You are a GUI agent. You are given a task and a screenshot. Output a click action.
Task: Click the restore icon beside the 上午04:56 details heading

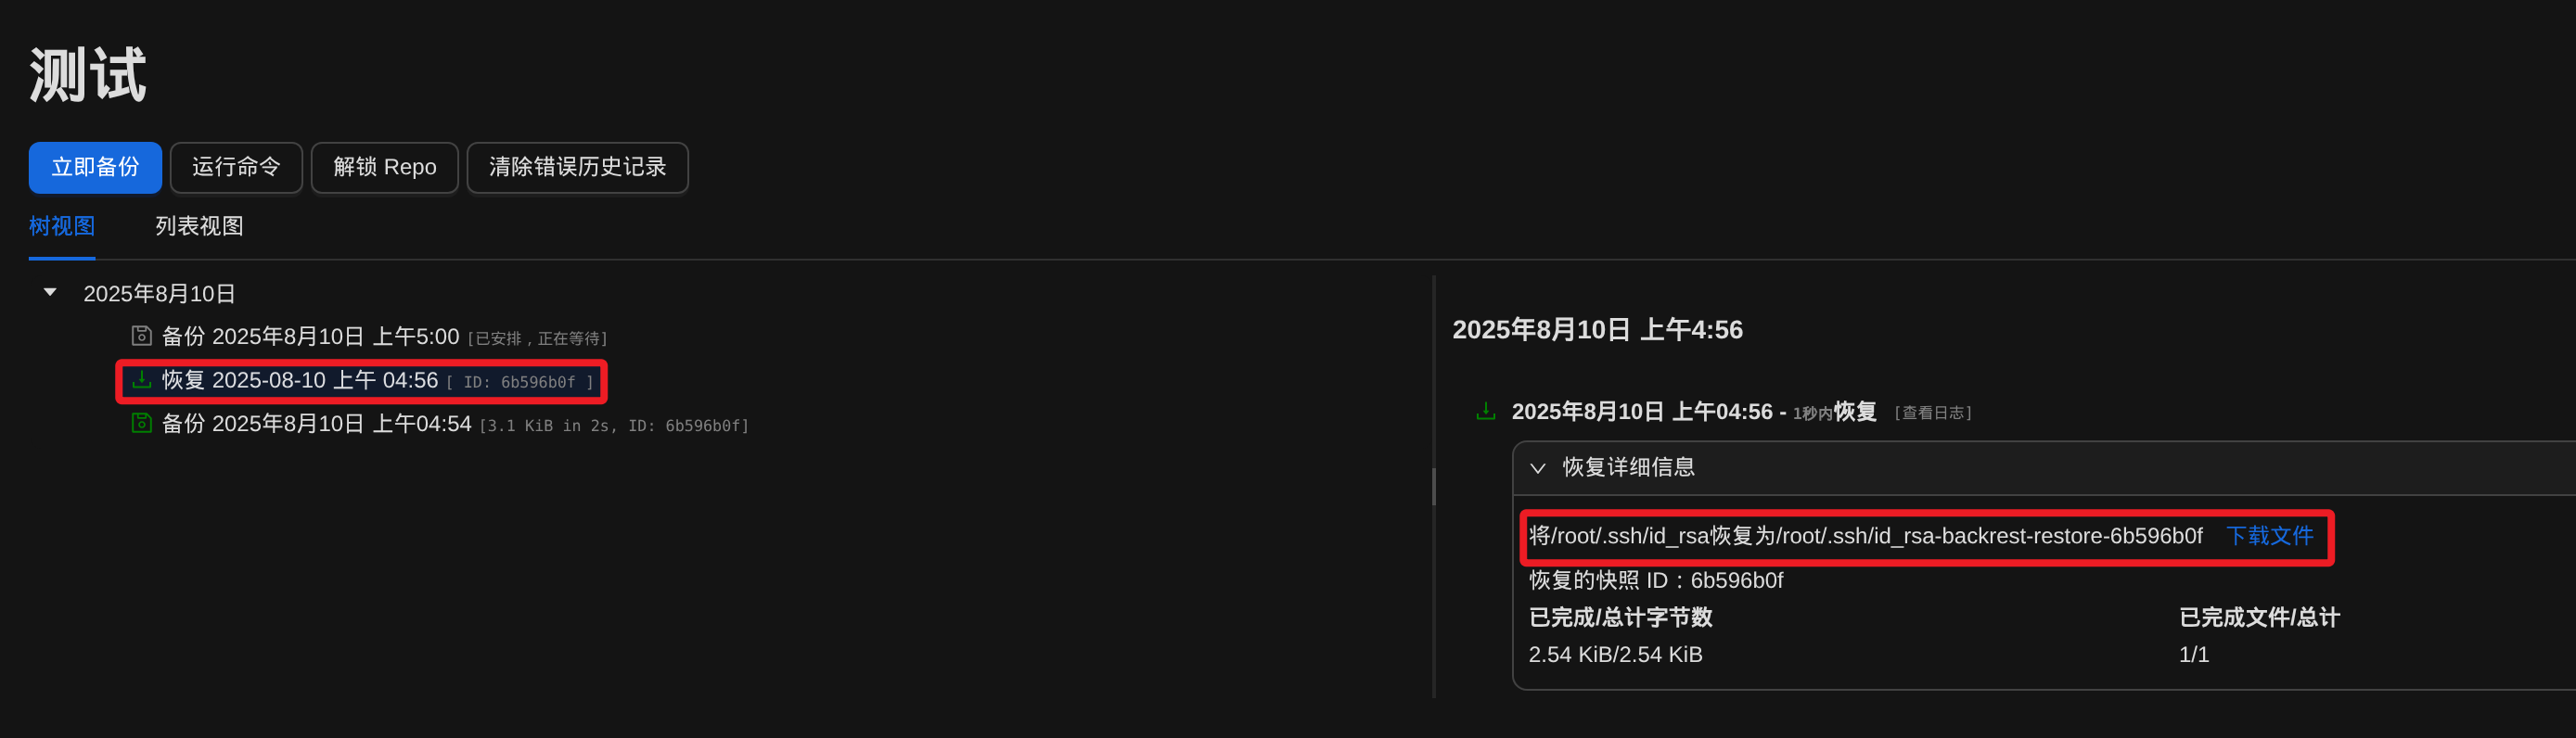point(1486,411)
